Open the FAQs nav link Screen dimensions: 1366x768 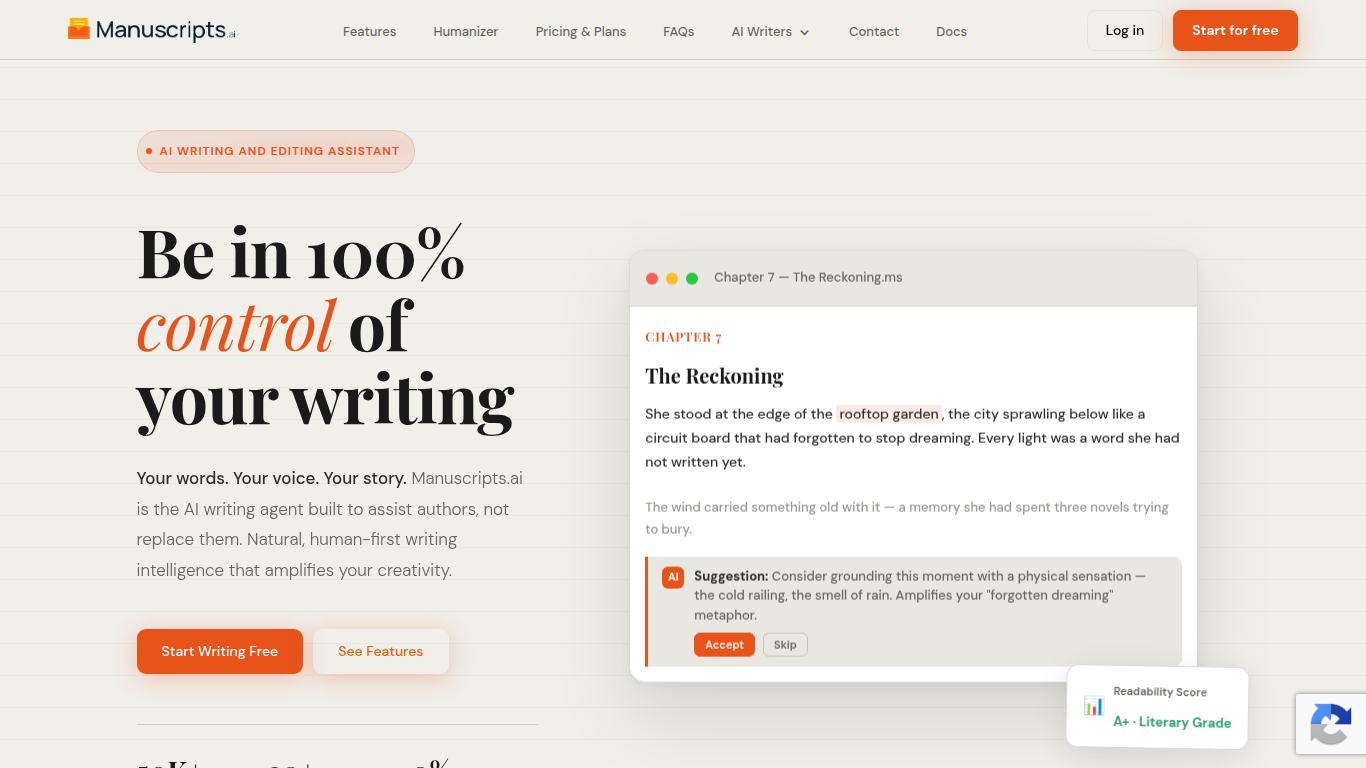(679, 31)
